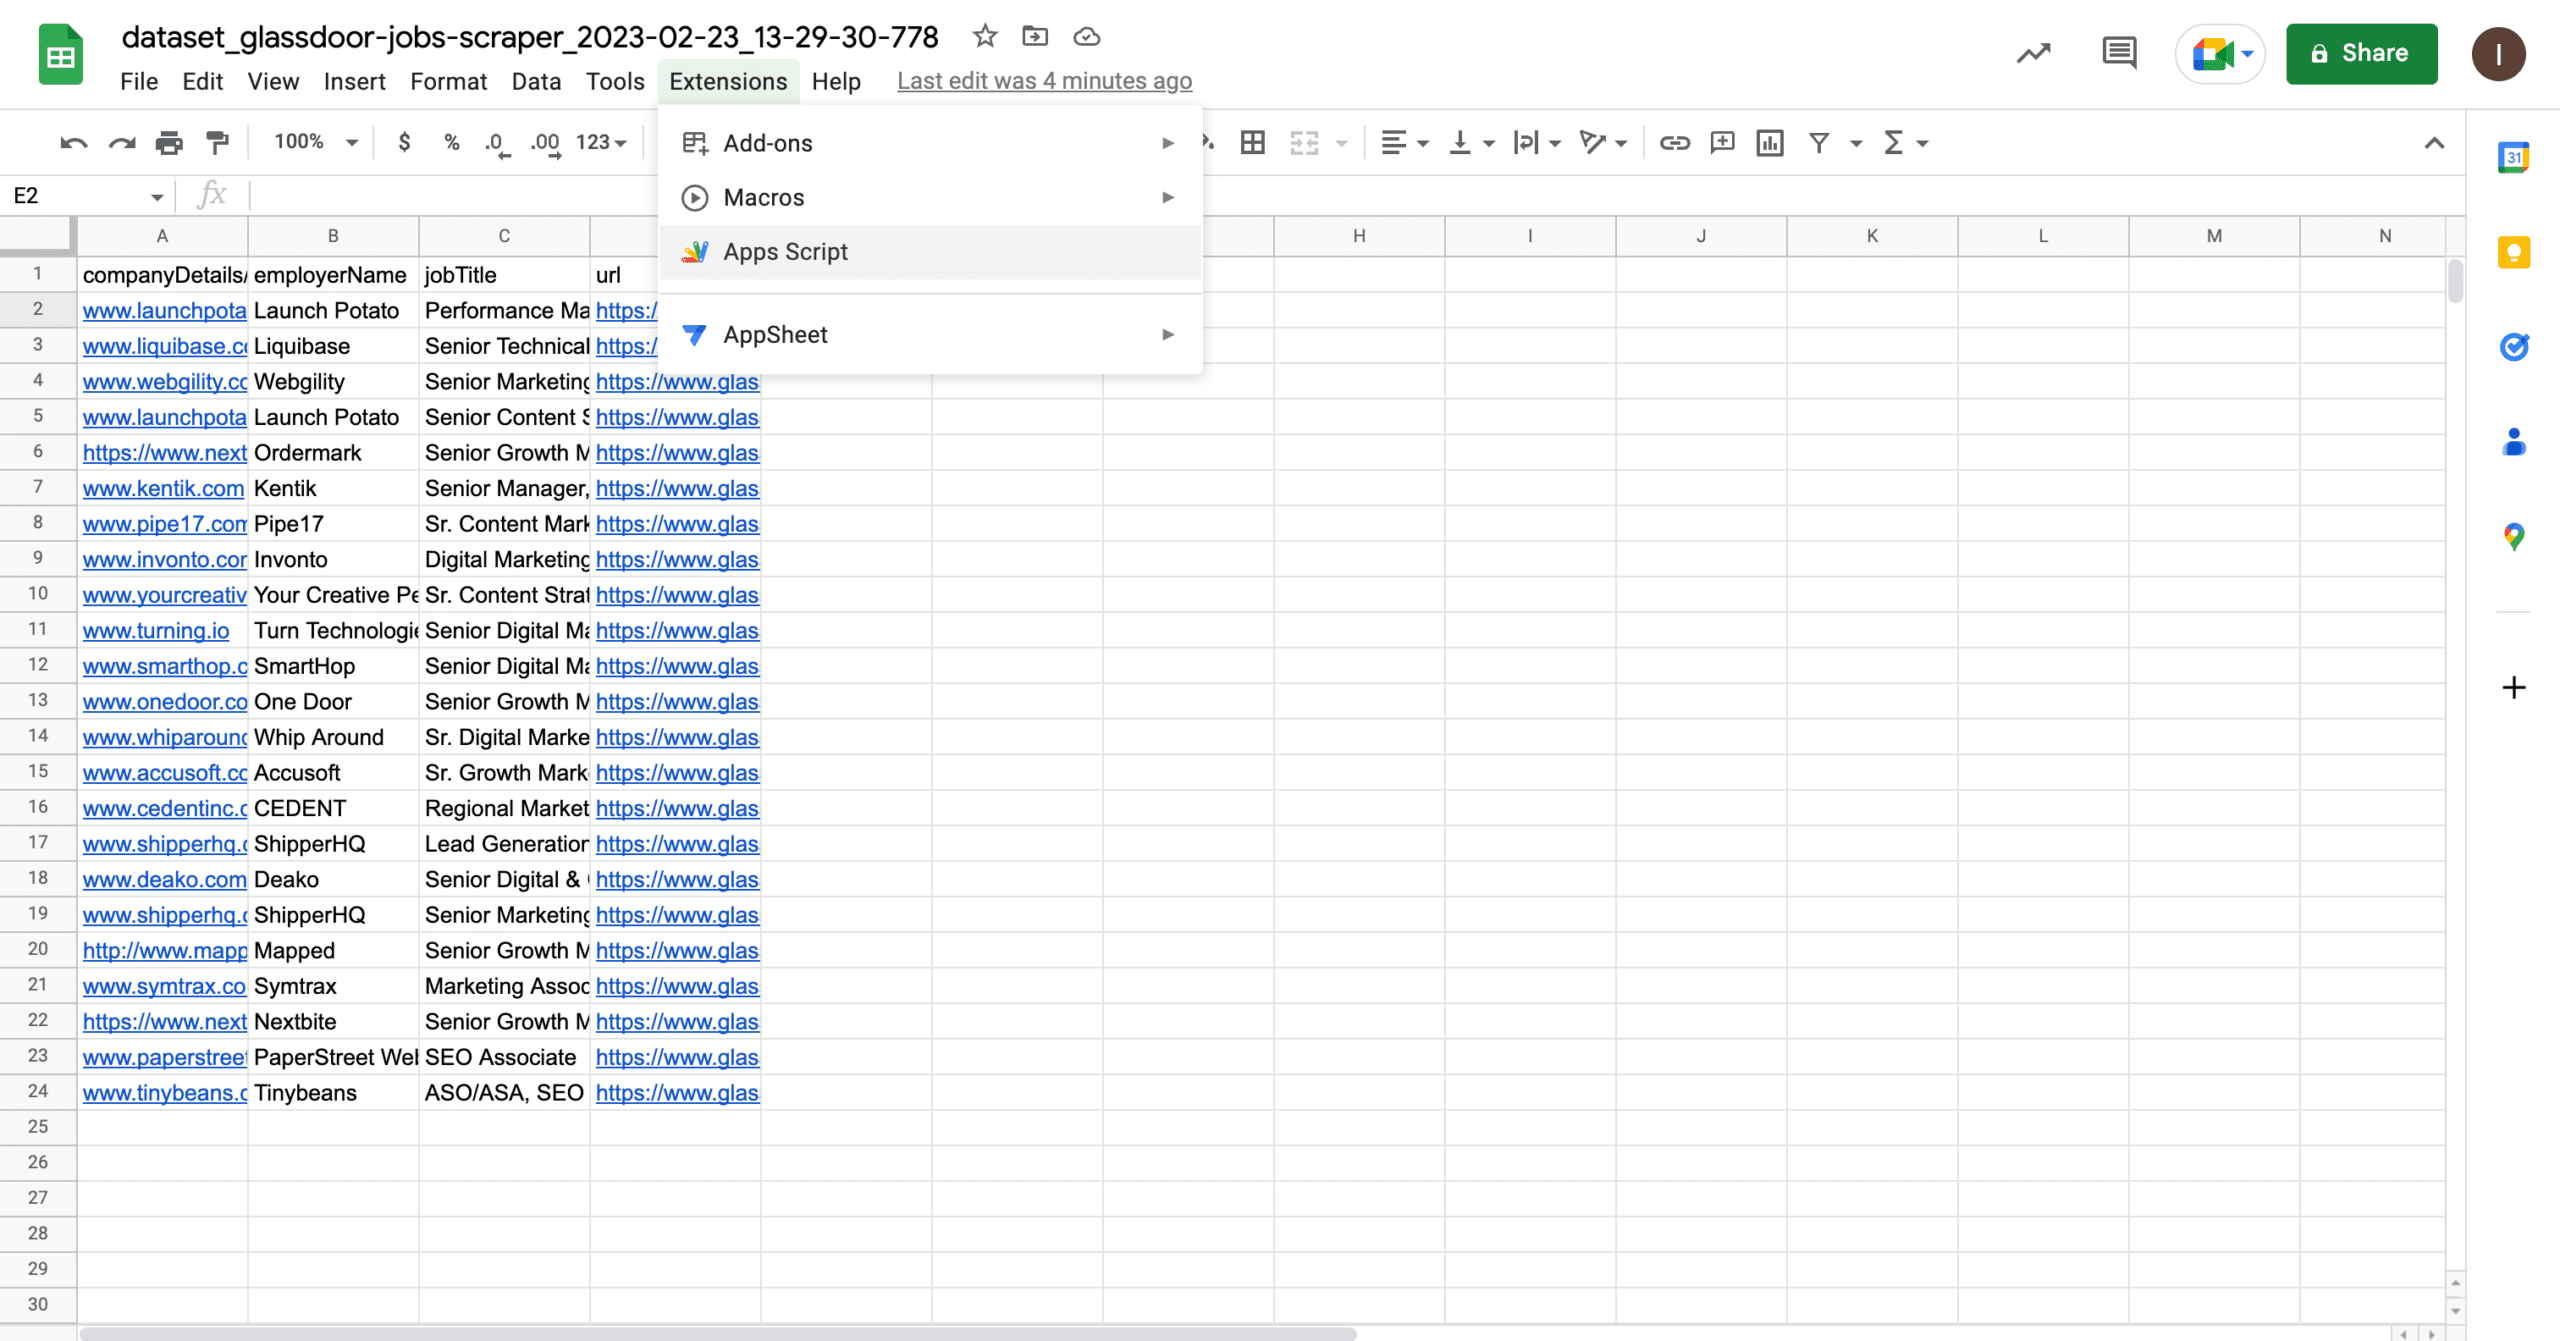Open the Google account avatar
The width and height of the screenshot is (2560, 1341).
(x=2498, y=53)
